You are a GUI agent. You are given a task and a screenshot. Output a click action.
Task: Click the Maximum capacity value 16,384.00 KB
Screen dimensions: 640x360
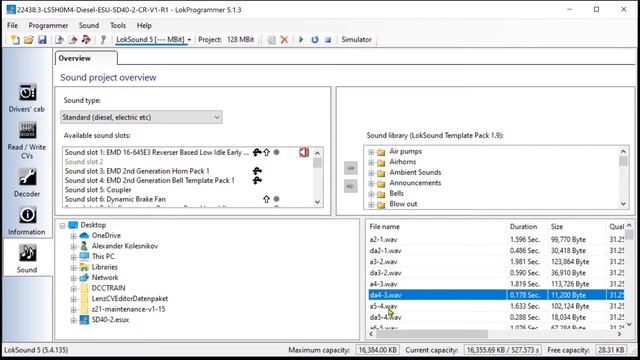[x=378, y=350]
